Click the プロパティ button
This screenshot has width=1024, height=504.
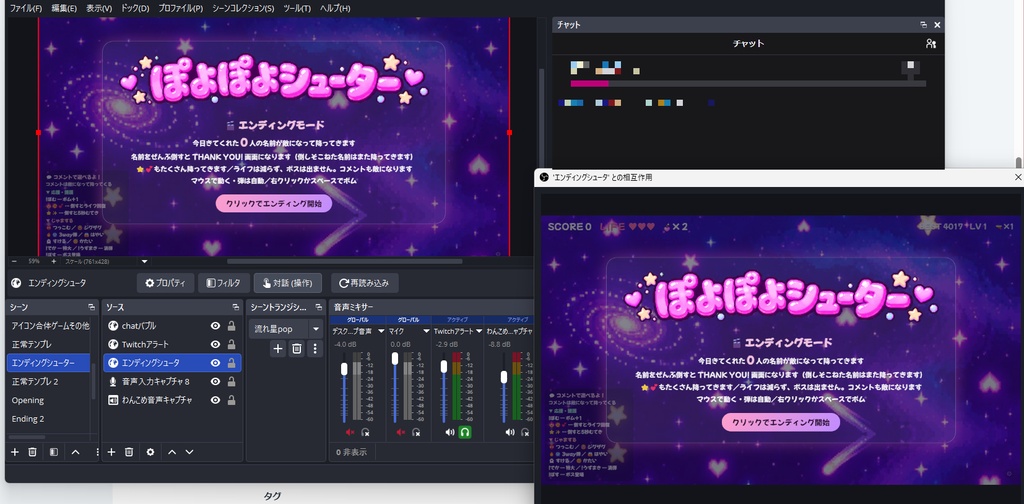165,283
